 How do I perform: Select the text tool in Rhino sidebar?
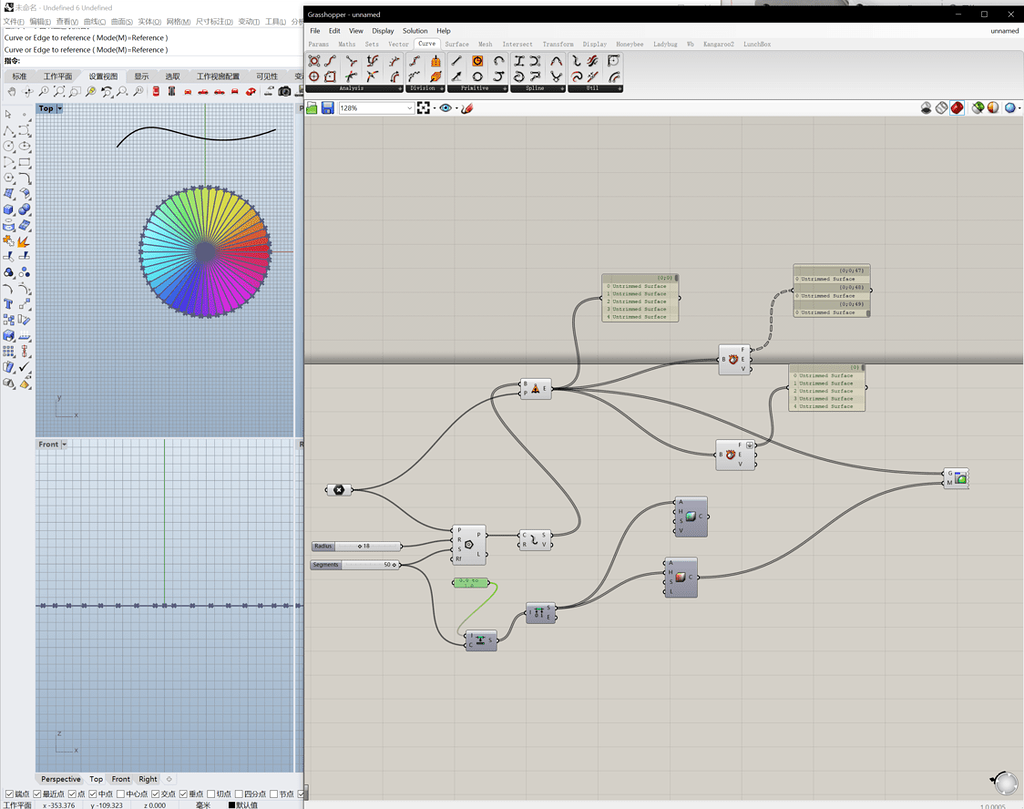point(9,304)
